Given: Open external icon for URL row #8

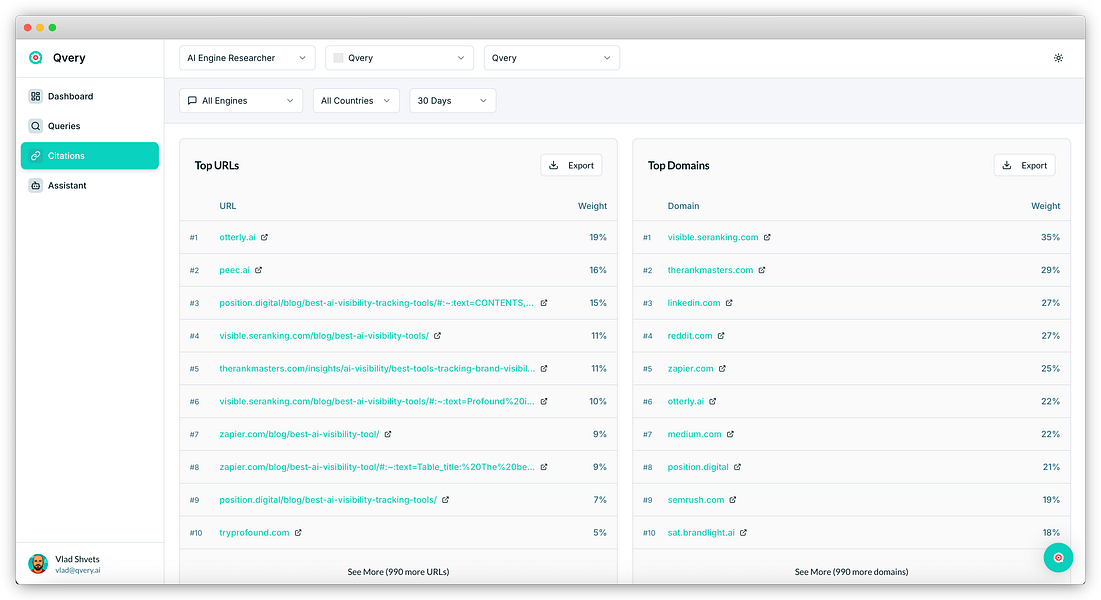Looking at the screenshot, I should [544, 467].
